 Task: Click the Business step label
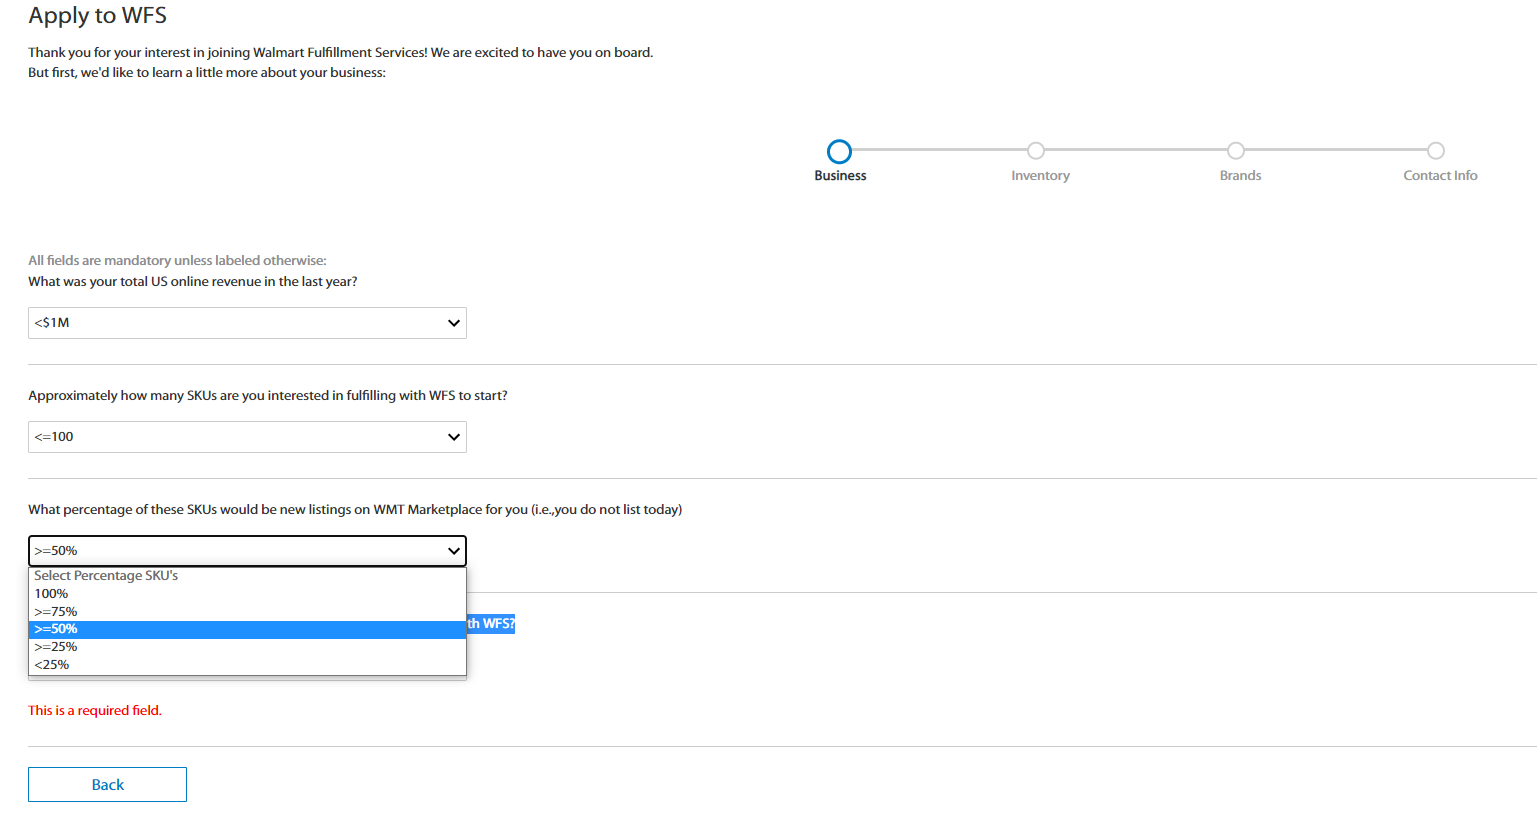(840, 175)
